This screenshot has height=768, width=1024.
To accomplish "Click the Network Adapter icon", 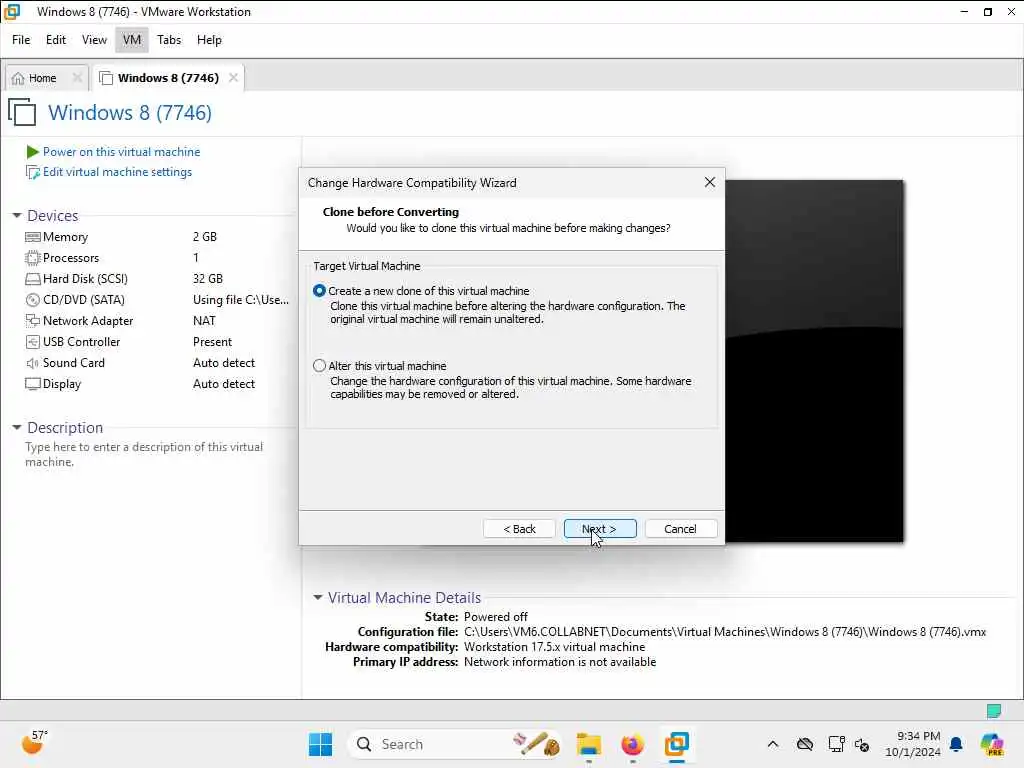I will coord(33,321).
